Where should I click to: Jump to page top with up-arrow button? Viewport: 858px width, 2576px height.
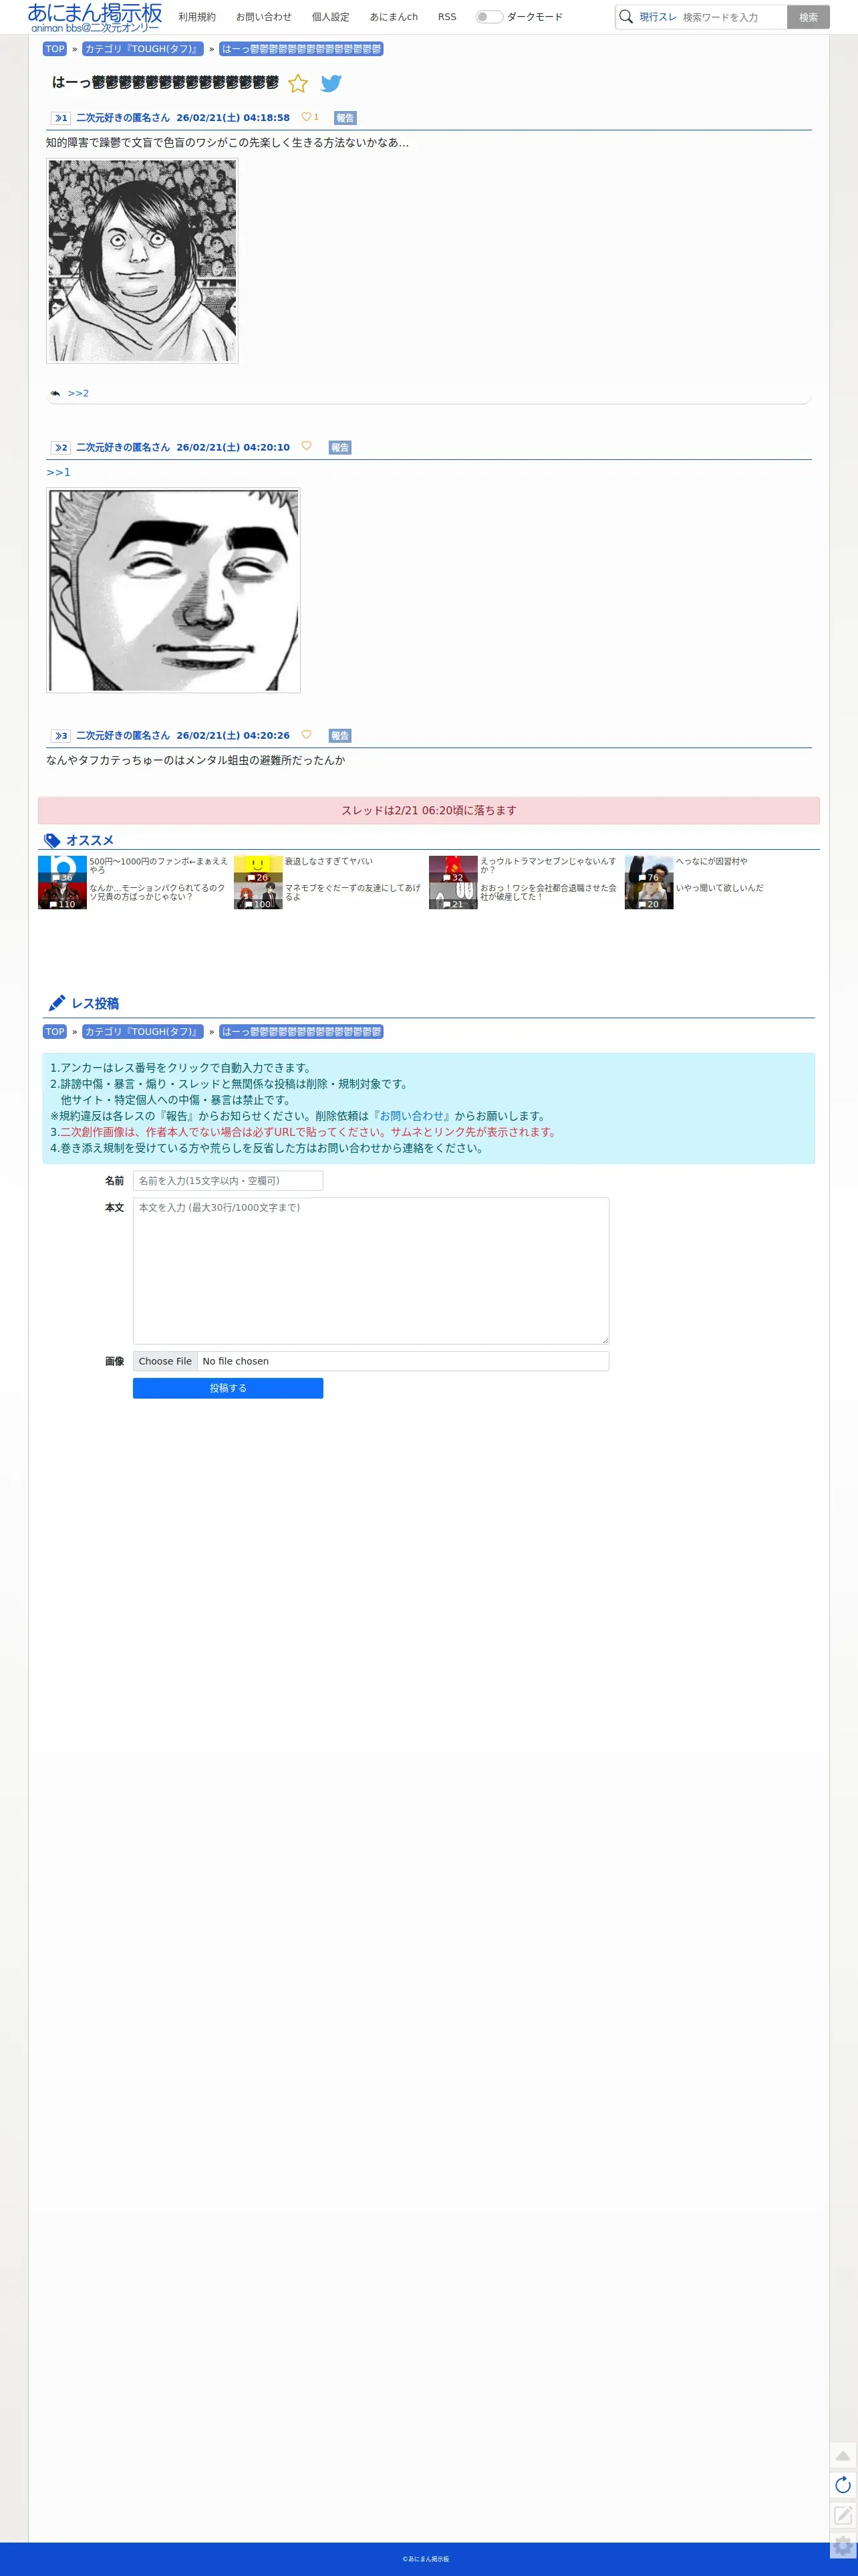[x=843, y=2455]
